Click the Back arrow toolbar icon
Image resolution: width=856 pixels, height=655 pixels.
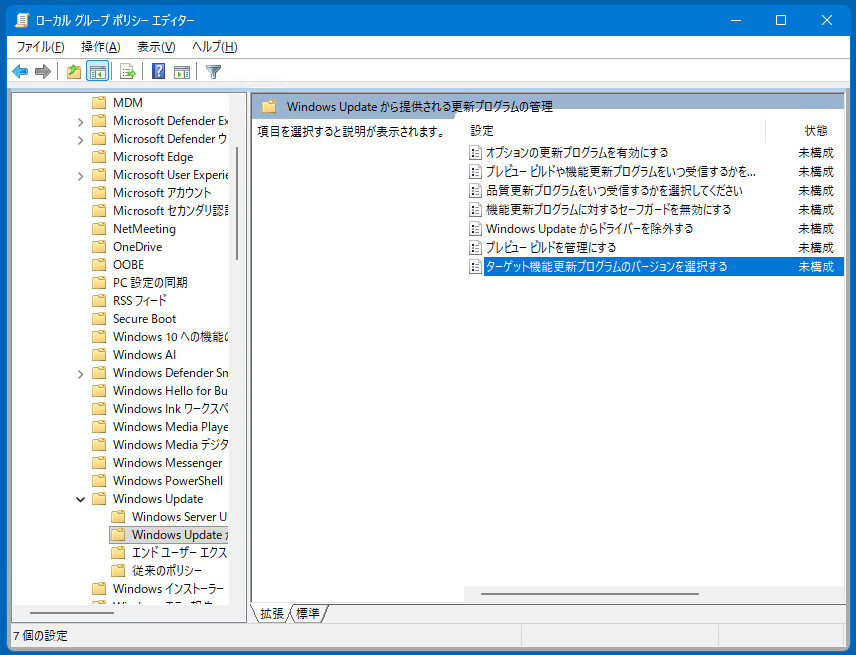[19, 71]
